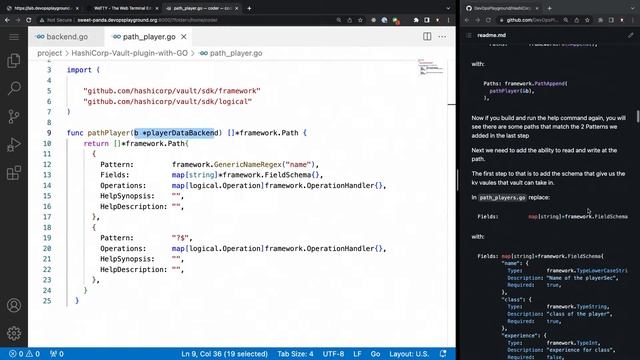Screen dimensions: 640x360
Task: Bookmark this page in left browser
Action: (360, 20)
